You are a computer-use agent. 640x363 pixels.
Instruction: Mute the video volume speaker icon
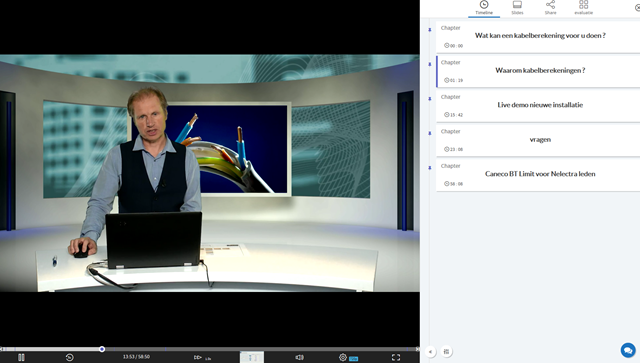[299, 357]
